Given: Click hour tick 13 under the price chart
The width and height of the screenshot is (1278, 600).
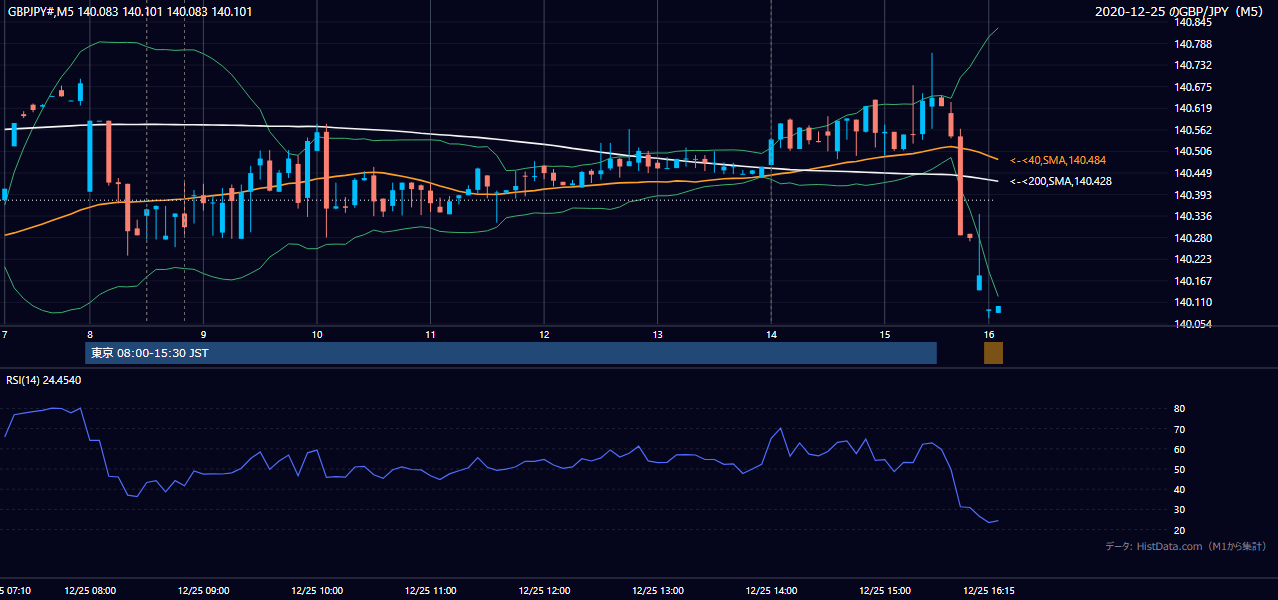Looking at the screenshot, I should pyautogui.click(x=658, y=334).
